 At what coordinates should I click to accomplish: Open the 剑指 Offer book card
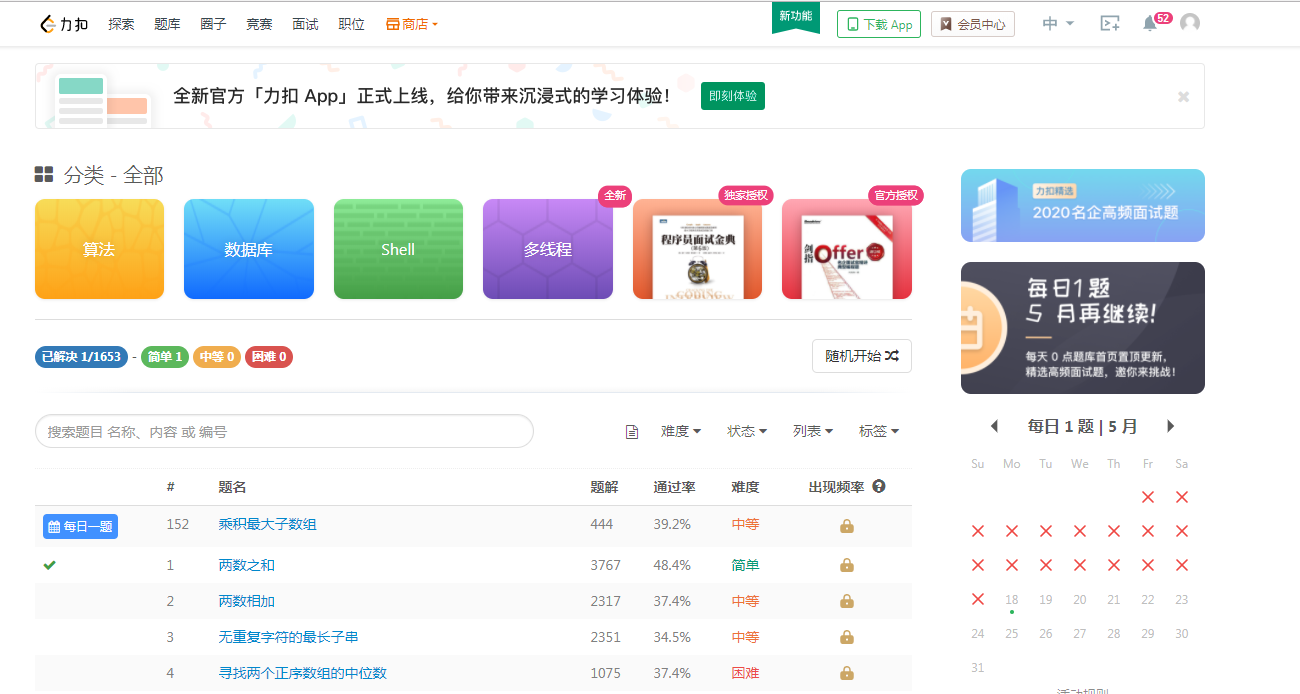[x=847, y=249]
